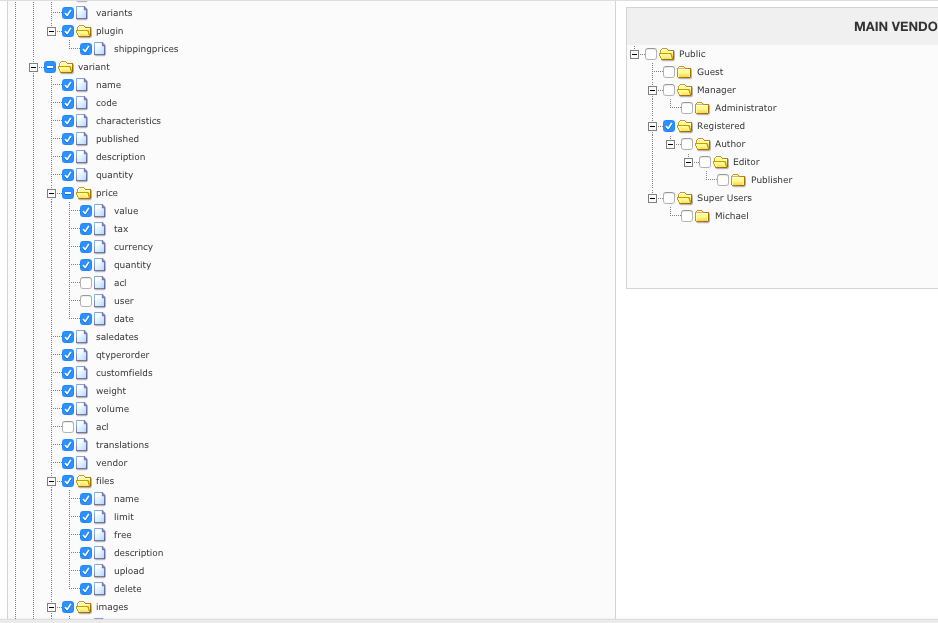
Task: Select the customfields tree item
Action: coord(124,373)
